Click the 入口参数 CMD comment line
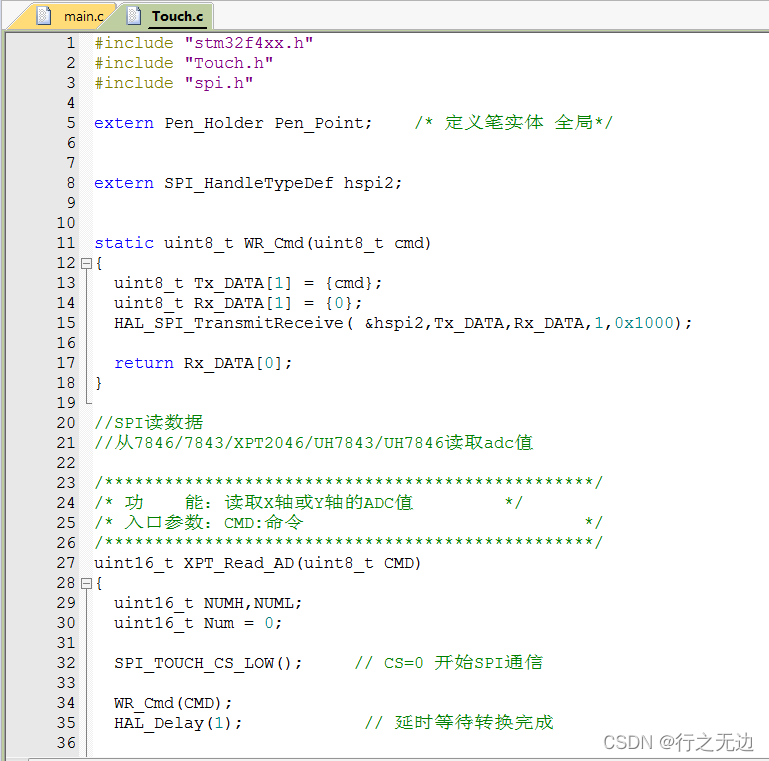Image resolution: width=769 pixels, height=761 pixels. click(348, 523)
